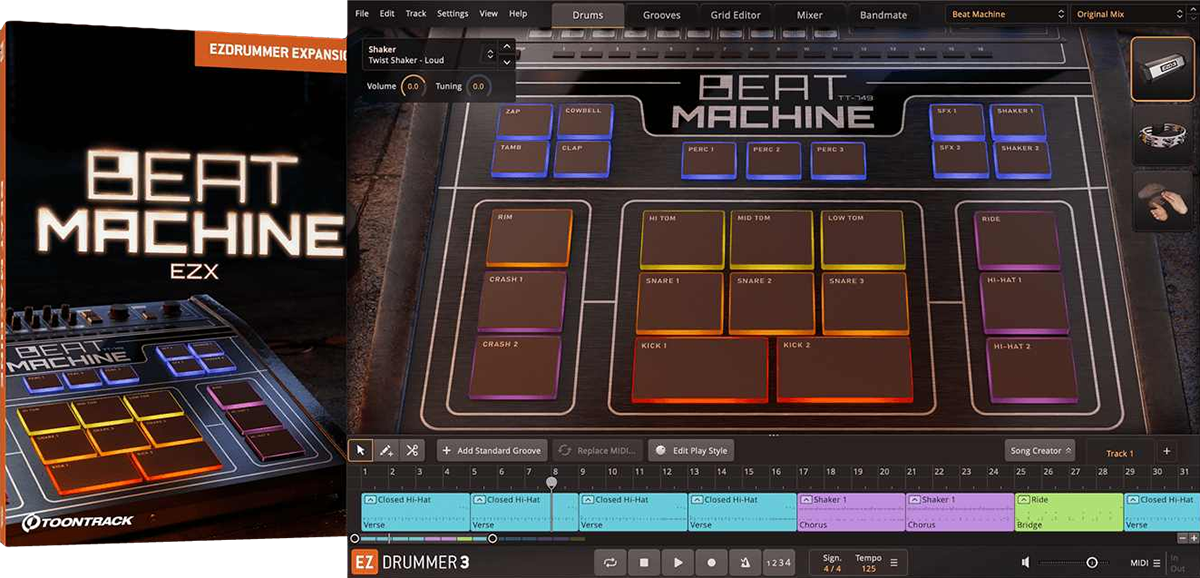This screenshot has width=1200, height=578.
Task: Open the Track menu
Action: [x=416, y=14]
